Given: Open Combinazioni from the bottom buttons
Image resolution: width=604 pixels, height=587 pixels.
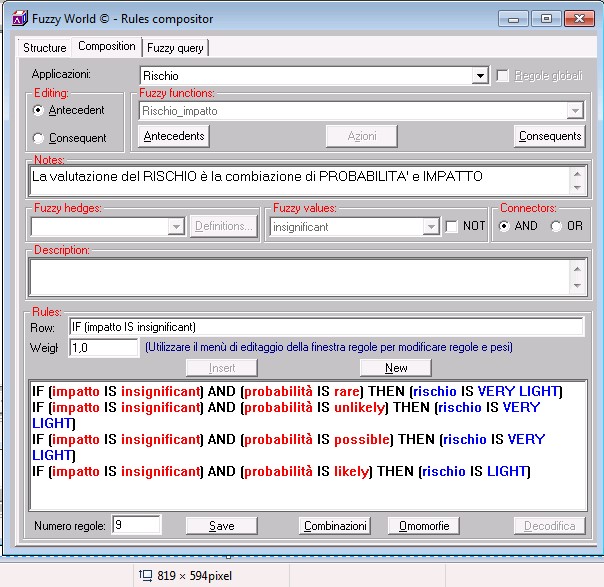Looking at the screenshot, I should 335,526.
